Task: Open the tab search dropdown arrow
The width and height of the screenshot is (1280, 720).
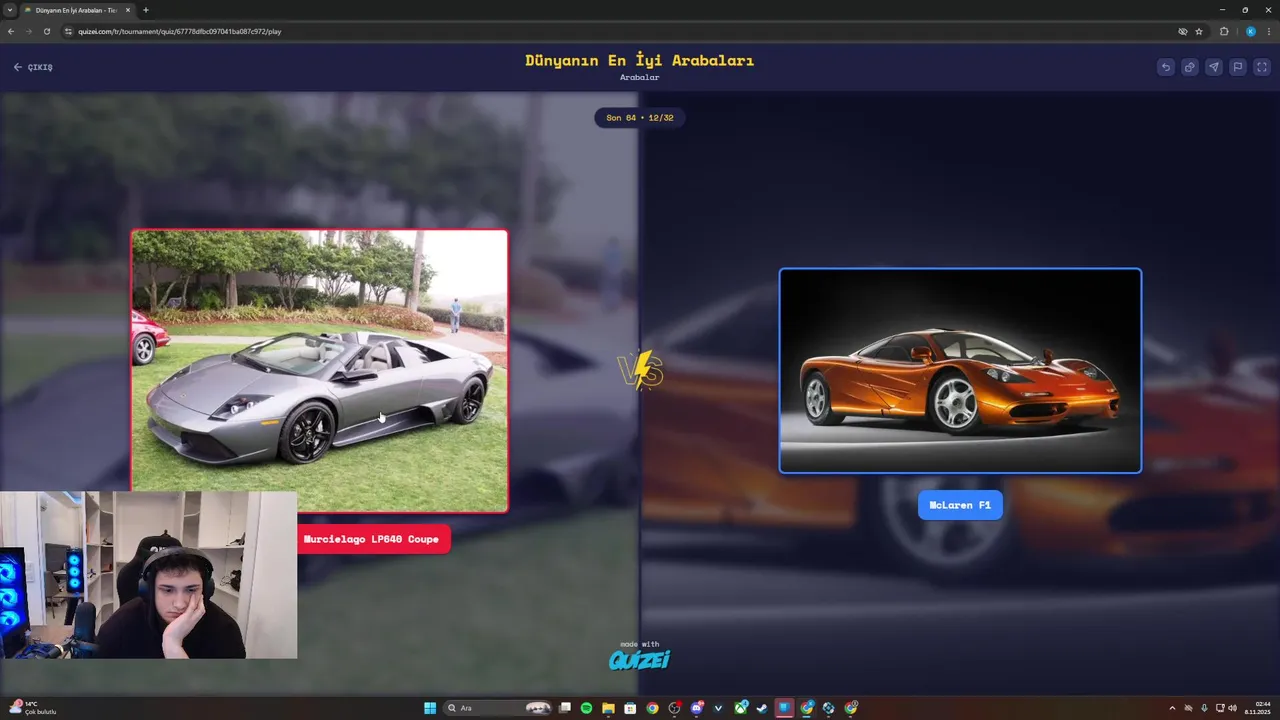Action: [x=10, y=10]
